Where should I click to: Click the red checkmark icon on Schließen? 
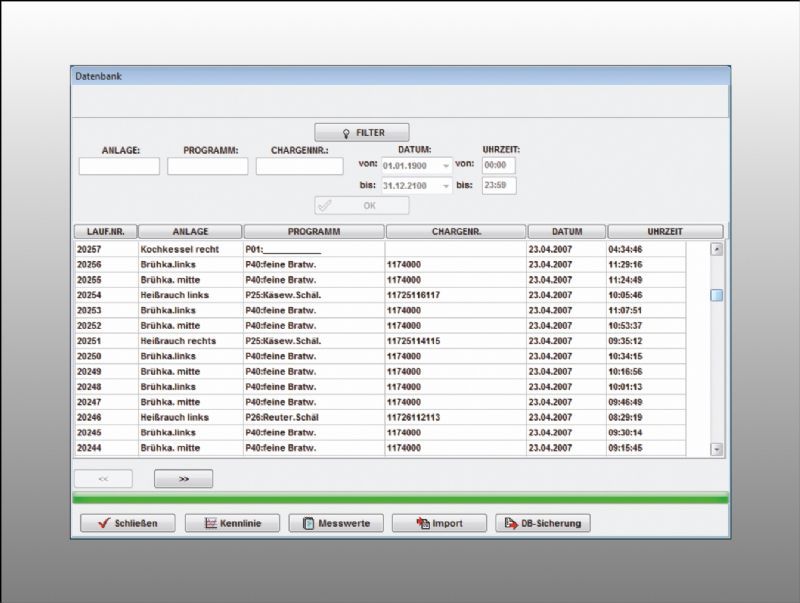pyautogui.click(x=104, y=523)
